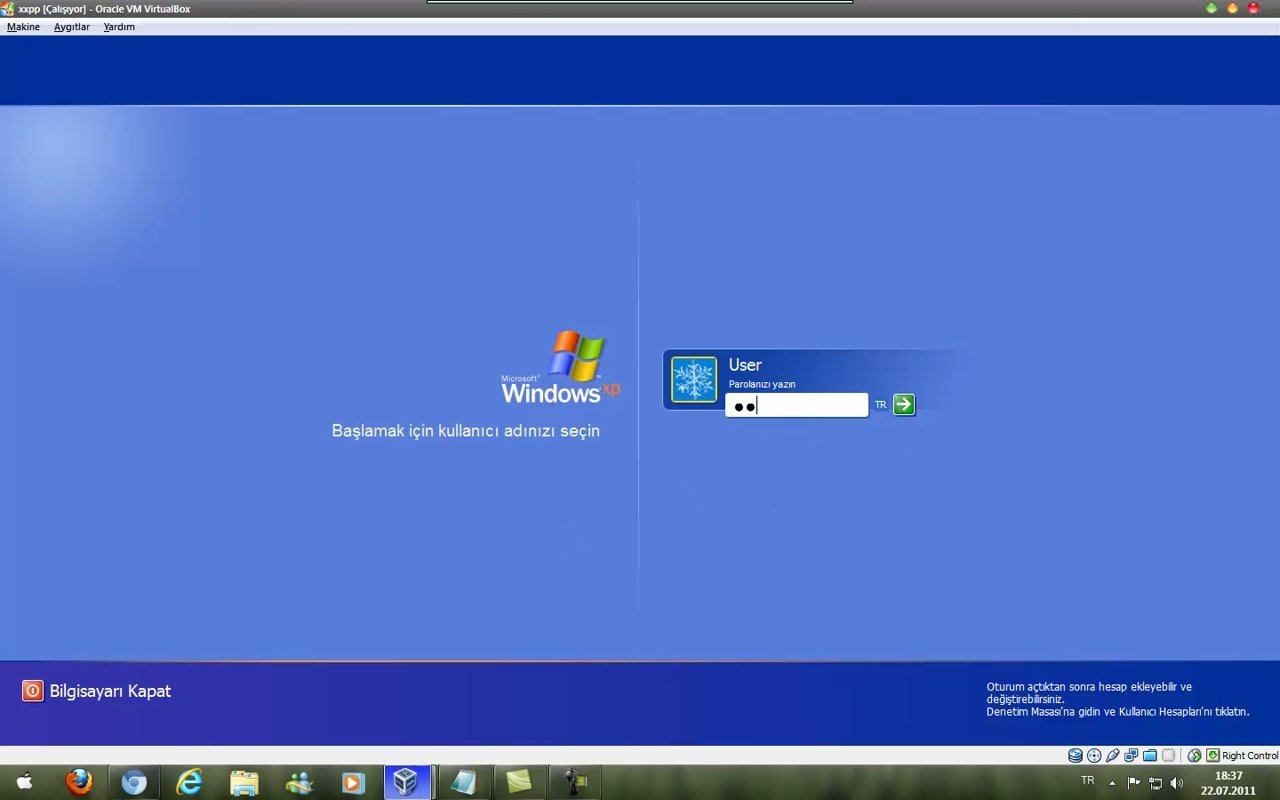Click the TR language indicator in system tray

[x=1088, y=780]
